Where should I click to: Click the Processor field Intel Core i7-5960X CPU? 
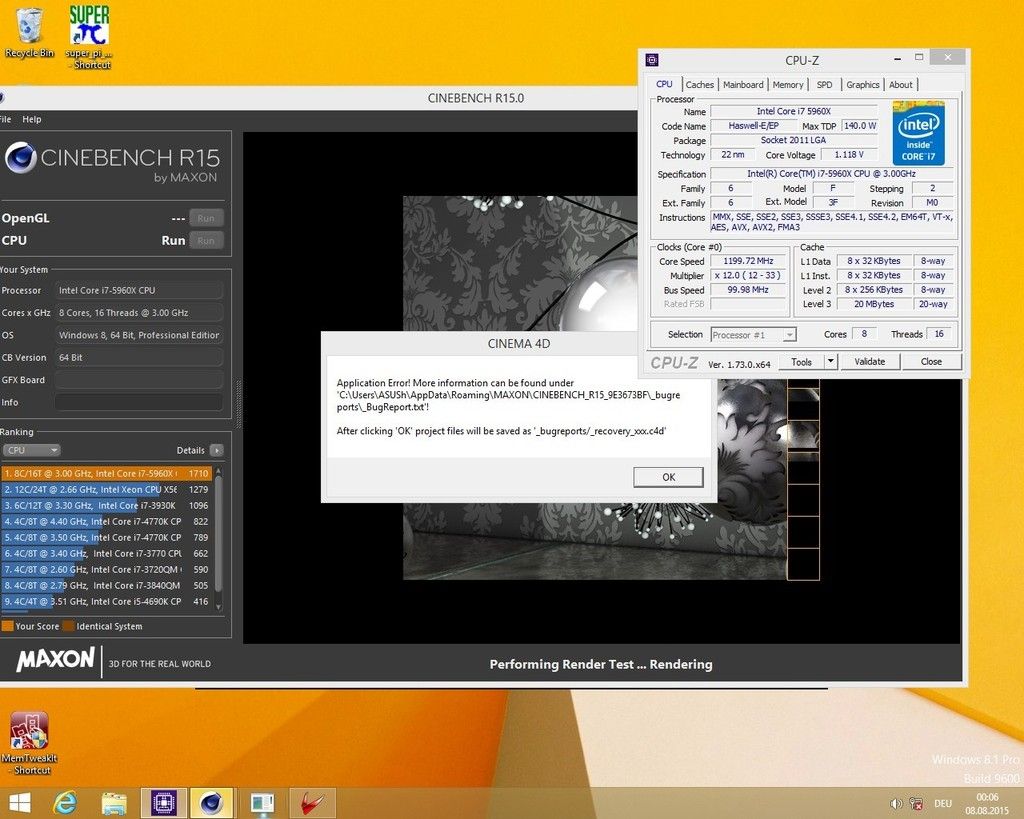(138, 290)
